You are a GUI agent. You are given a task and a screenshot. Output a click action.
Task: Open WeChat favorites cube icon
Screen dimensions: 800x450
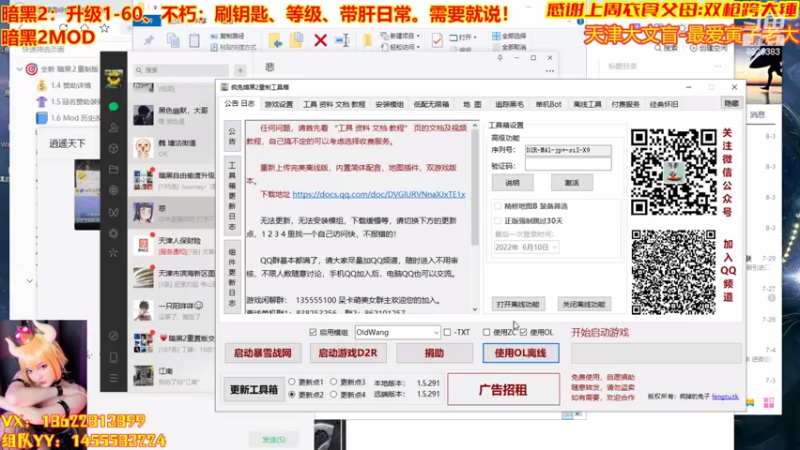pyautogui.click(x=114, y=148)
